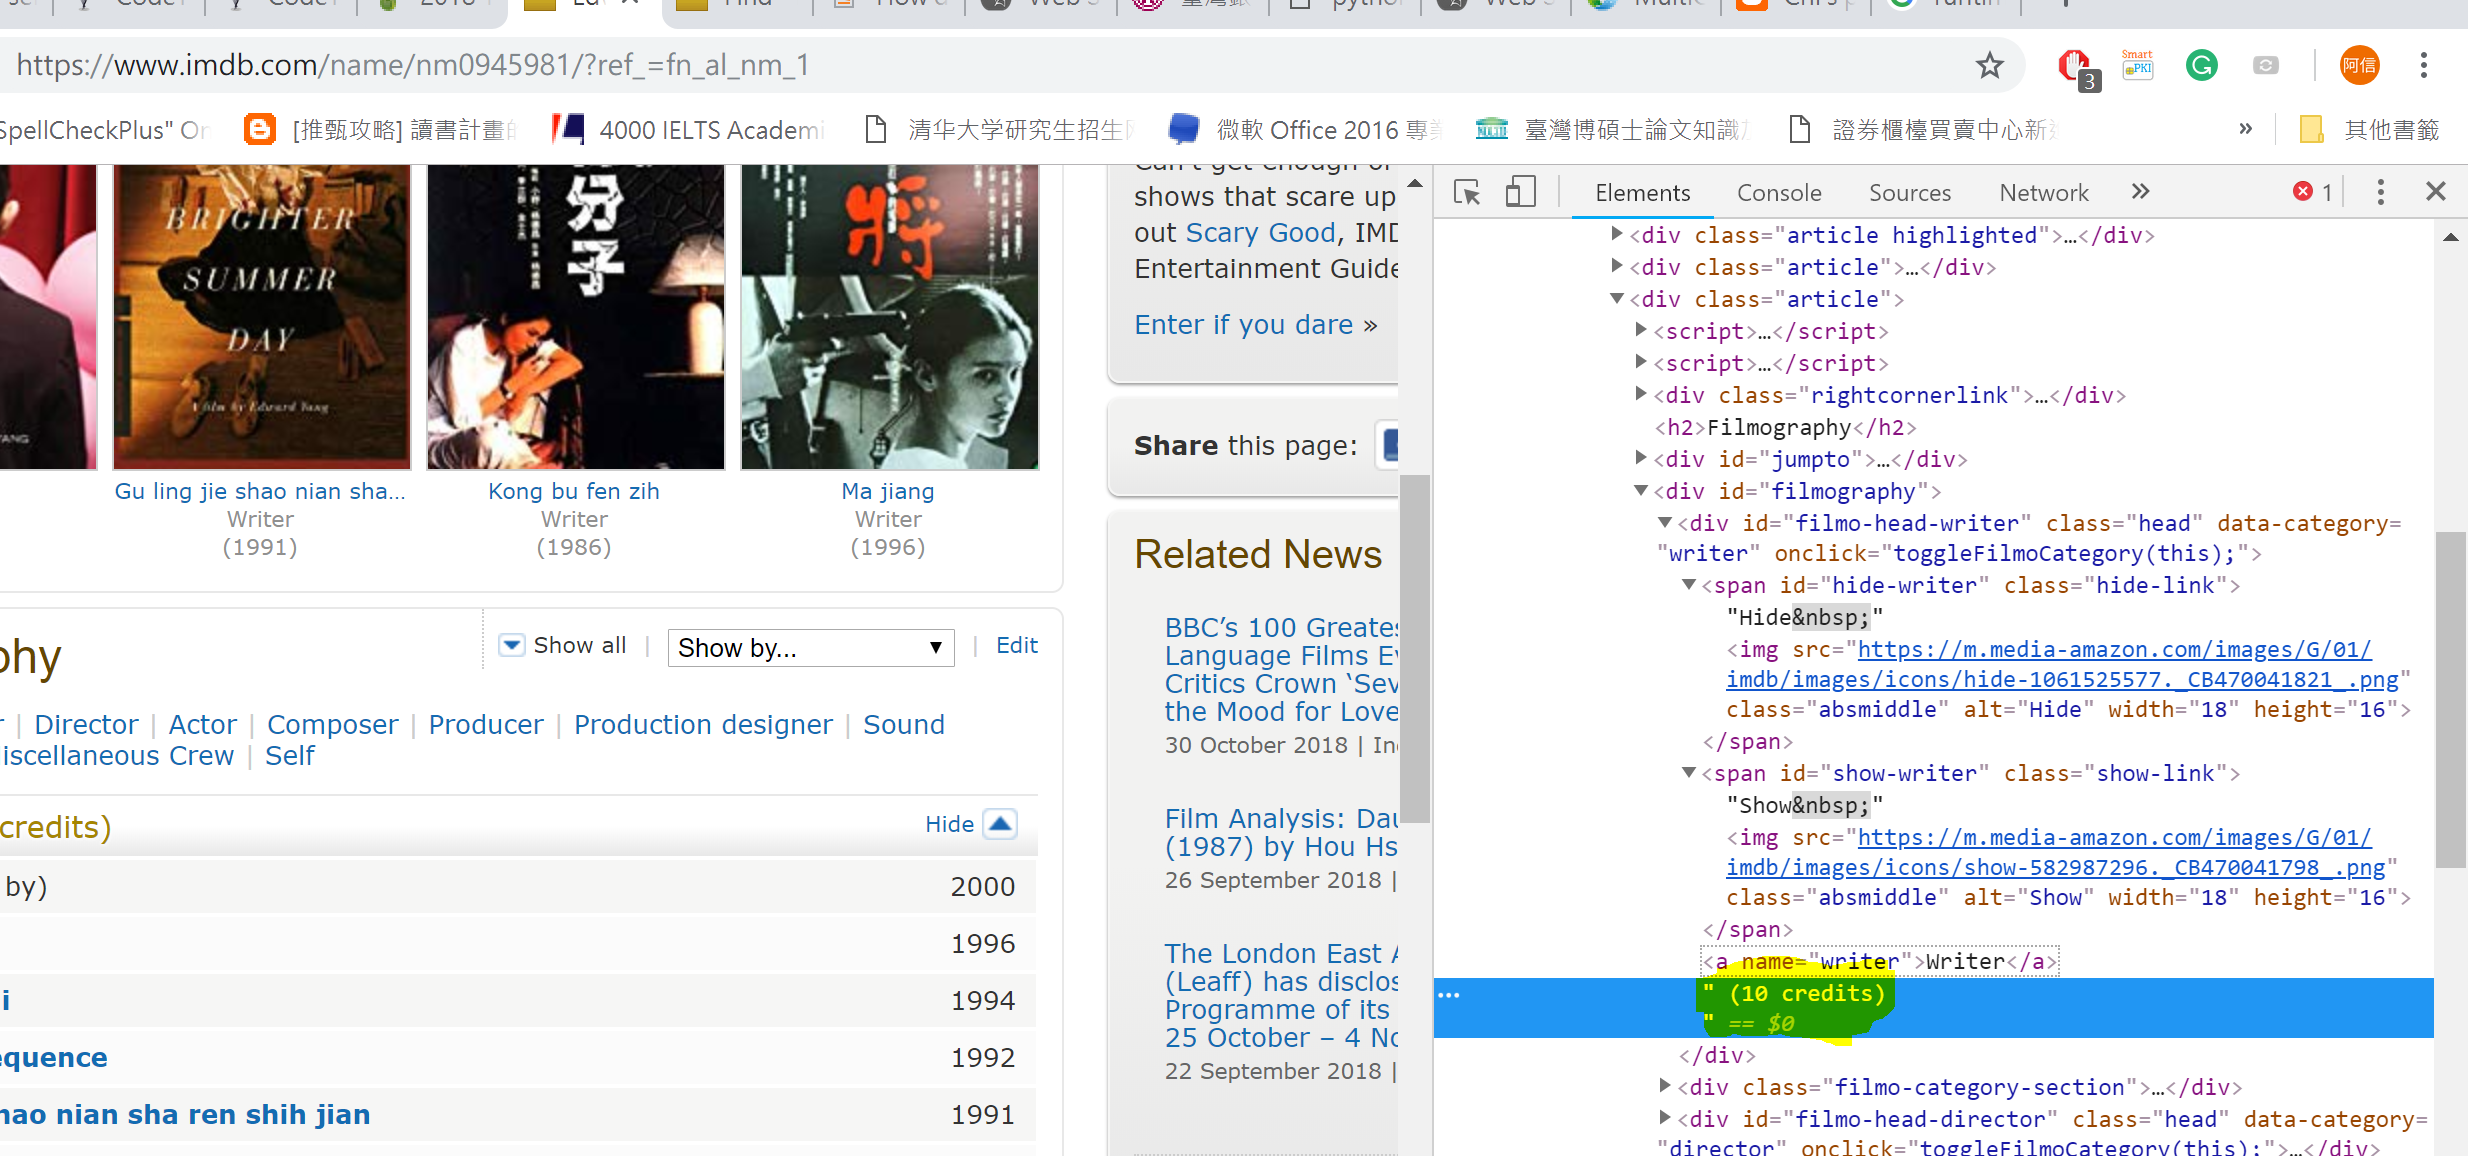Collapse the show-writer span node
Viewport: 2468px width, 1156px height.
(x=1688, y=772)
